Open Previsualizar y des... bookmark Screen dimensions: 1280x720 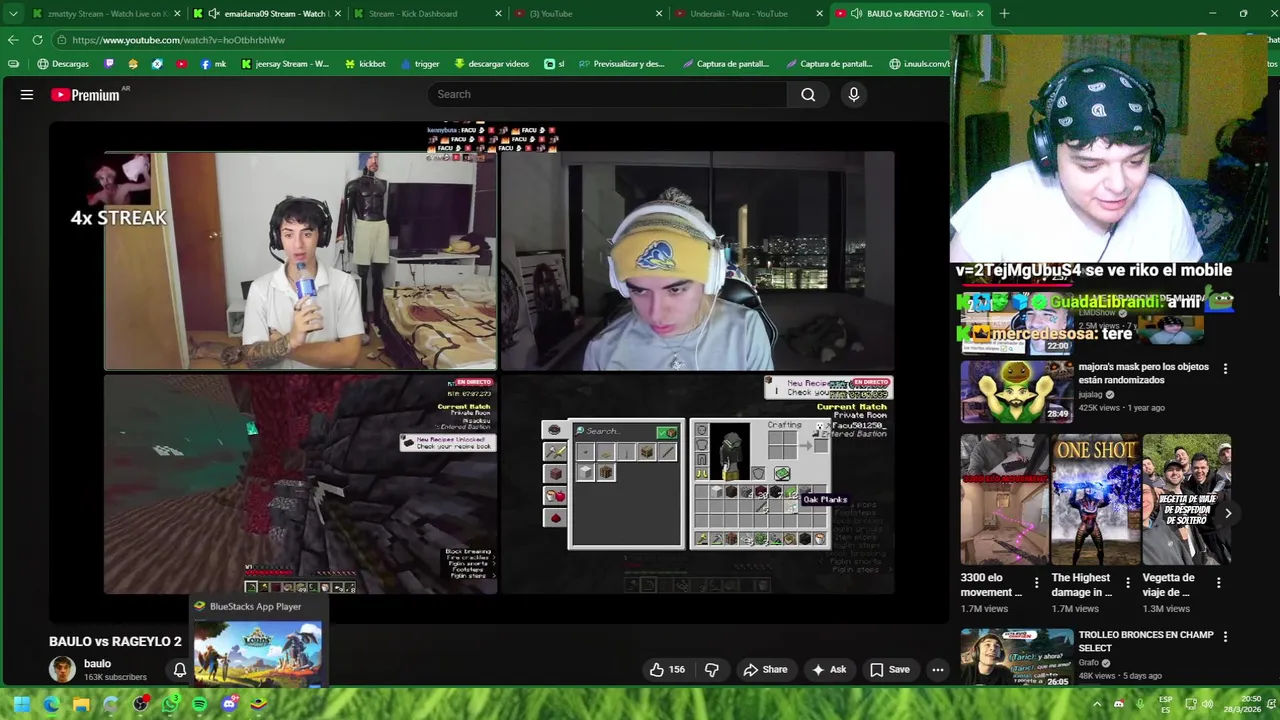[621, 64]
